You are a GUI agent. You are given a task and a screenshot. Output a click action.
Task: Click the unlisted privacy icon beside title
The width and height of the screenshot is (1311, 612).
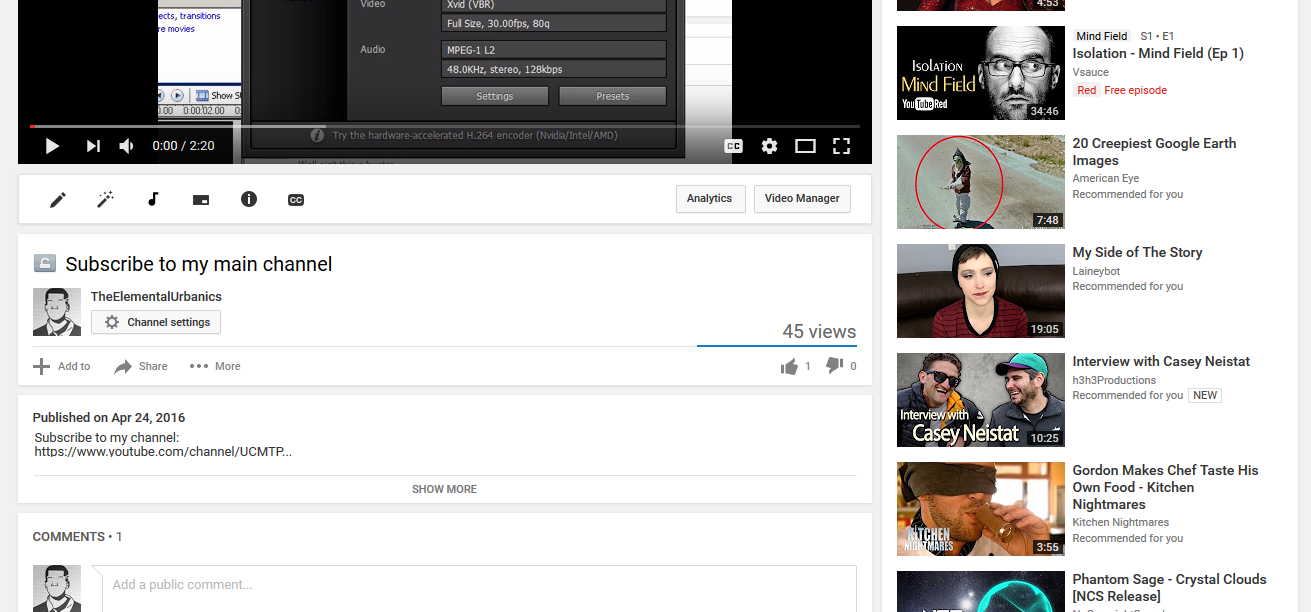pos(45,263)
